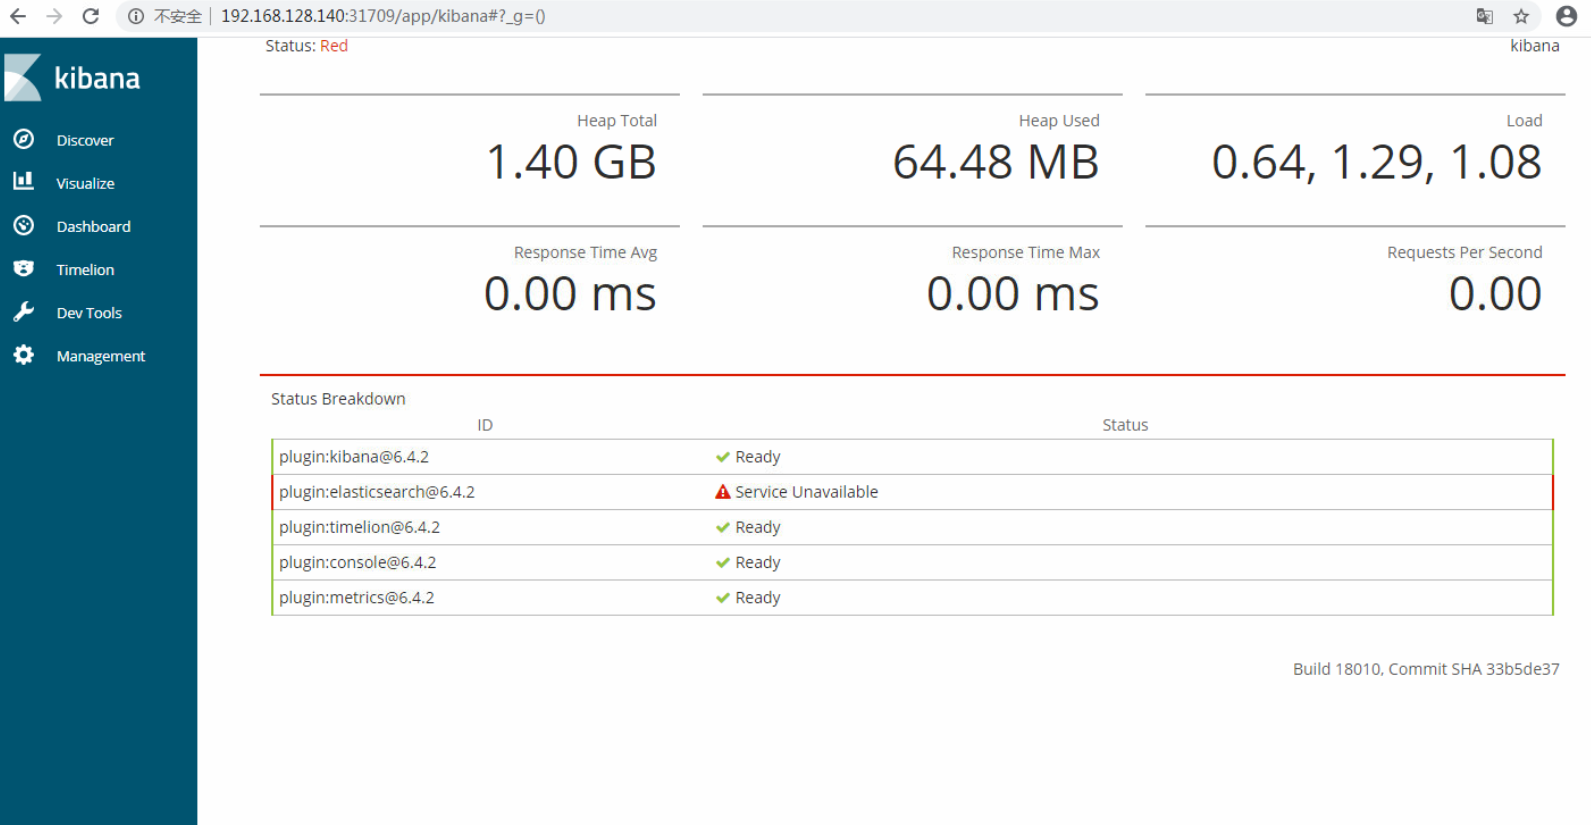Translate this page icon
This screenshot has width=1591, height=825.
pos(1485,16)
